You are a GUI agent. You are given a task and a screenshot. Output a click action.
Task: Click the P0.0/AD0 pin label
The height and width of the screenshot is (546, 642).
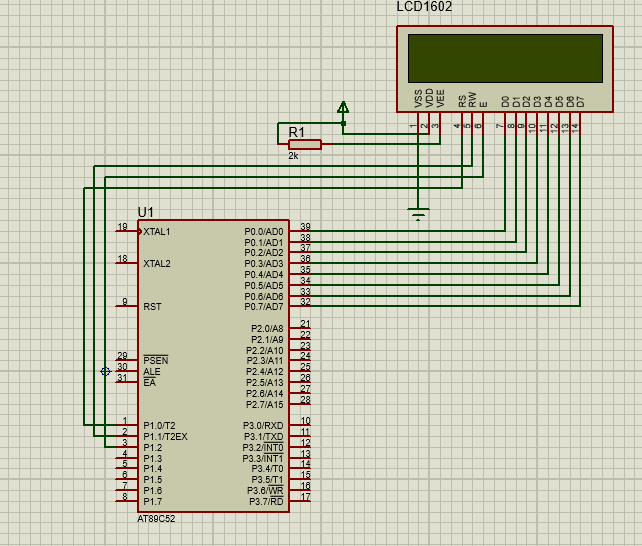coord(264,231)
